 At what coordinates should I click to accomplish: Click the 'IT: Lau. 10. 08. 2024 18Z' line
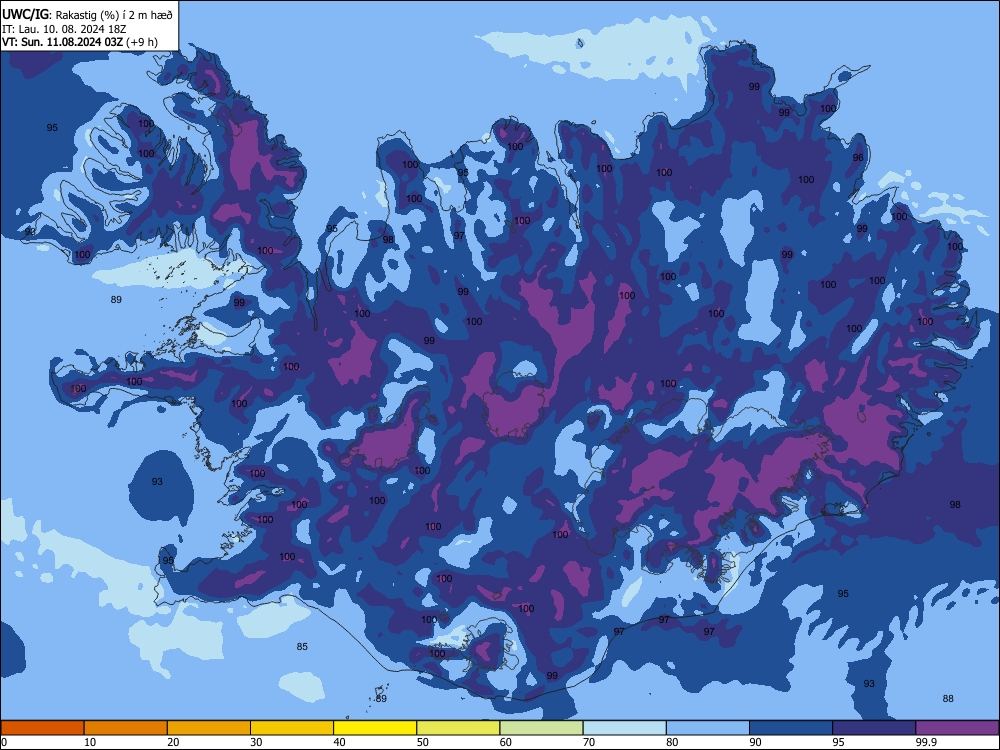coord(64,29)
